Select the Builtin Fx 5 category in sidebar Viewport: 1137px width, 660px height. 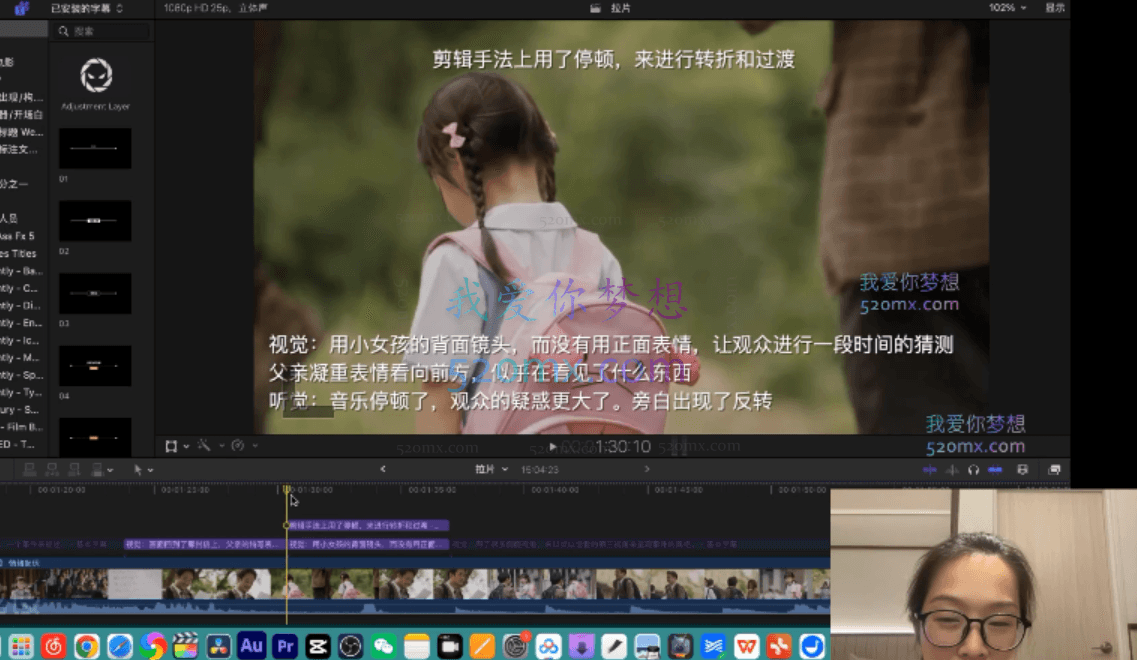[18, 236]
